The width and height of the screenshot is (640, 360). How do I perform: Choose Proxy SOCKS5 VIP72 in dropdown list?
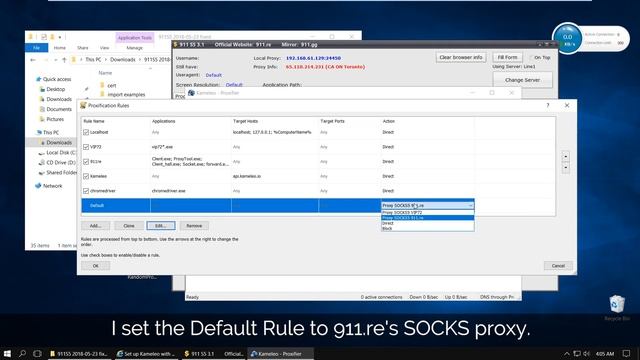(x=427, y=213)
